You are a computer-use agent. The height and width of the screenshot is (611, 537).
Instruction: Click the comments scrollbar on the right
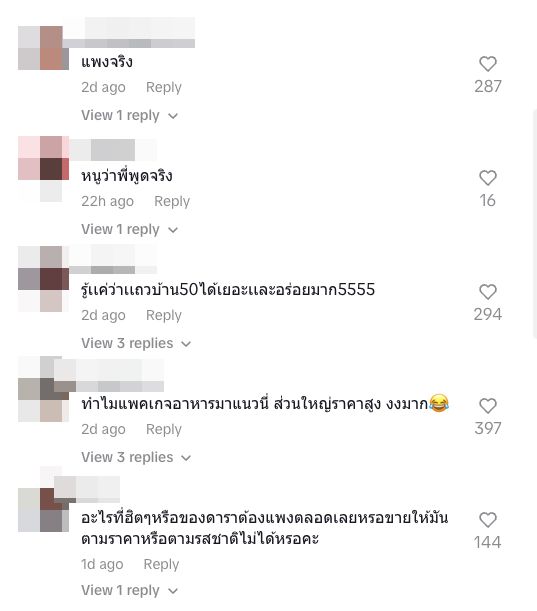pyautogui.click(x=534, y=224)
